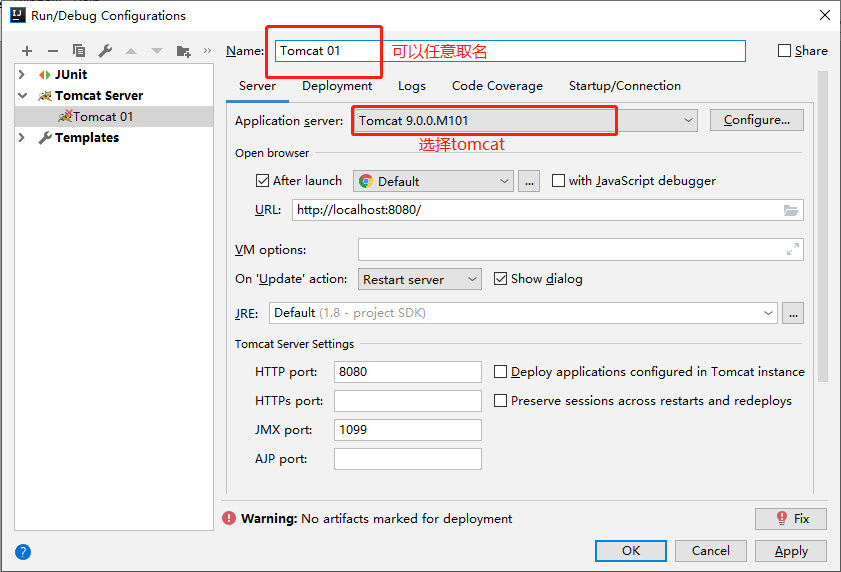This screenshot has width=841, height=572.
Task: Open the Startup/Connection tab
Action: pyautogui.click(x=625, y=86)
